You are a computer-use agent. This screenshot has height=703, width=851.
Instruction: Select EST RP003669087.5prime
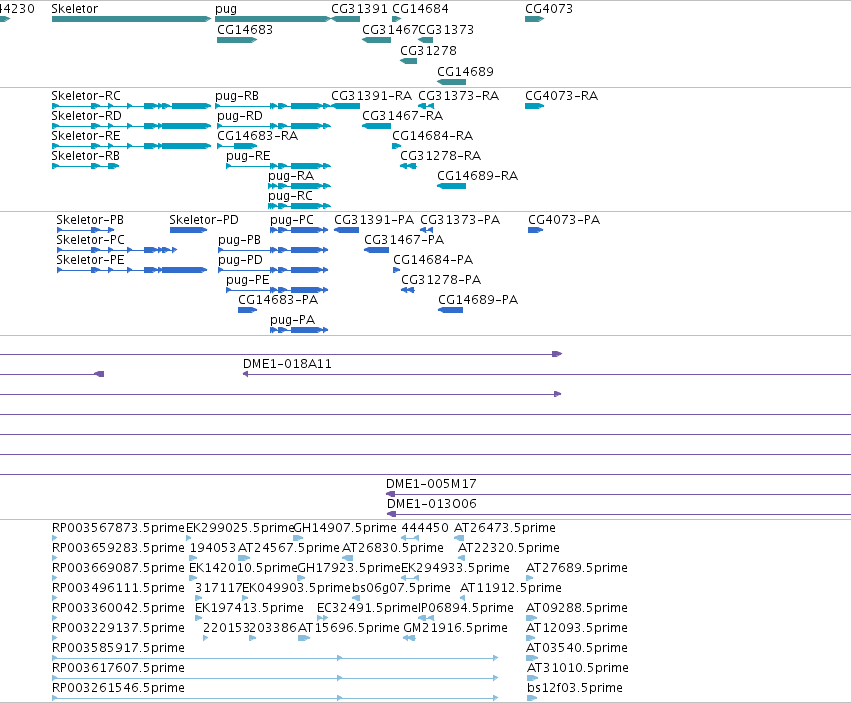coord(118,568)
